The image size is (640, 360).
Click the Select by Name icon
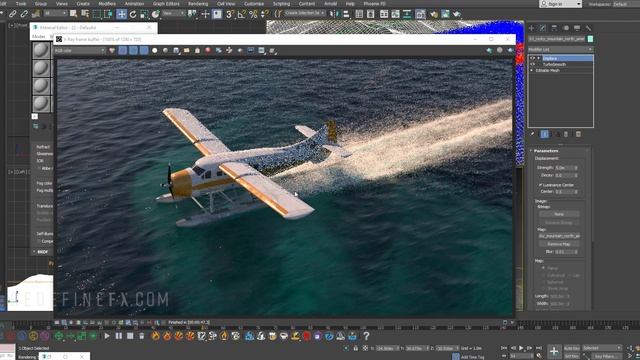point(85,14)
